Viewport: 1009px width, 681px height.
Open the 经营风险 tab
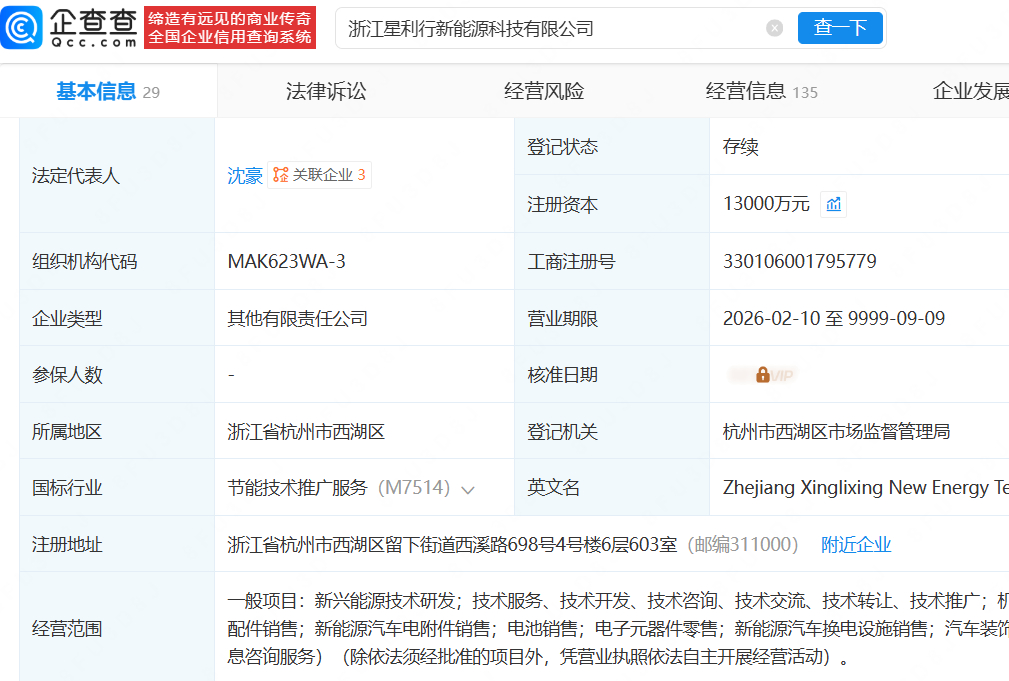544,91
